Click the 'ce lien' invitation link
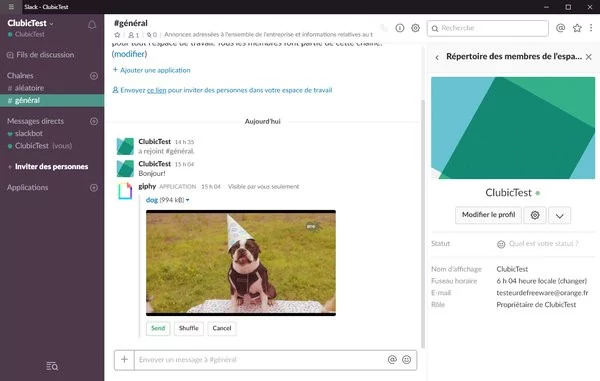This screenshot has width=600, height=381. coord(157,90)
